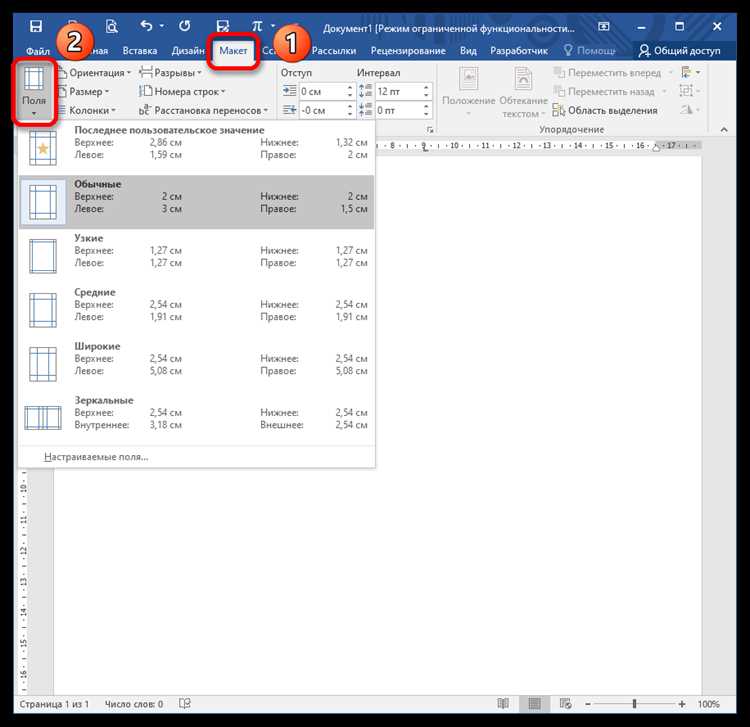Open the undo history dropdown arrow
Screen dimensions: 750x727
[162, 25]
